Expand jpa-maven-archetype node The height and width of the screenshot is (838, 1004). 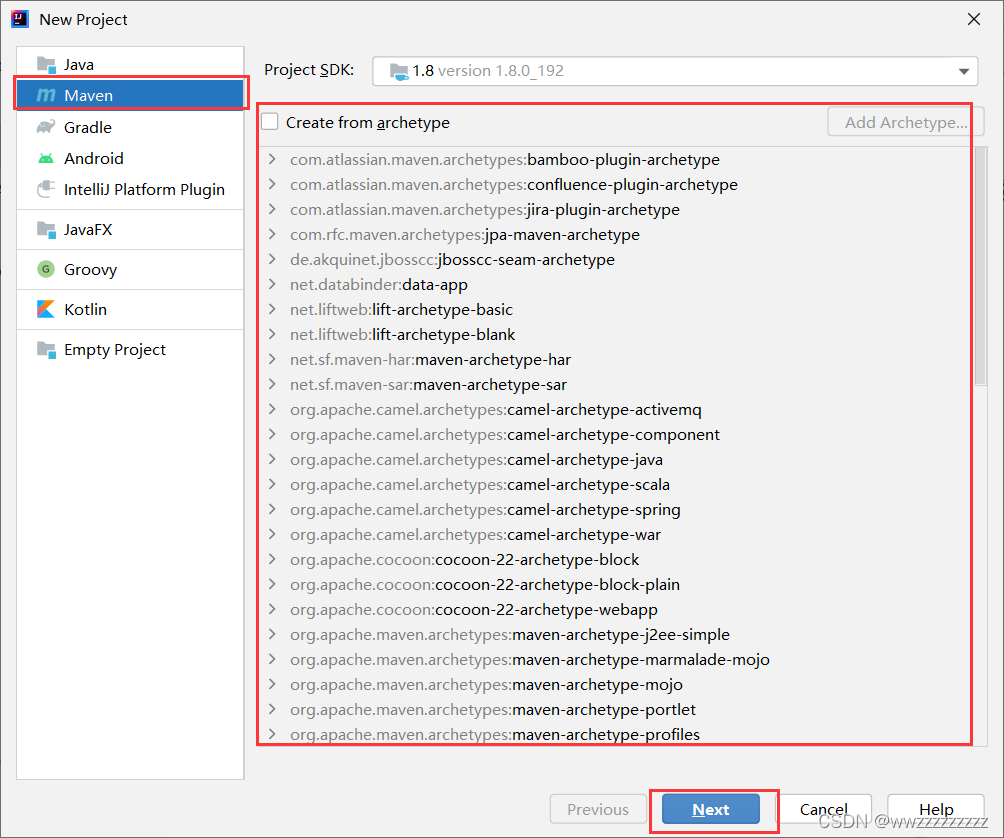coord(272,234)
